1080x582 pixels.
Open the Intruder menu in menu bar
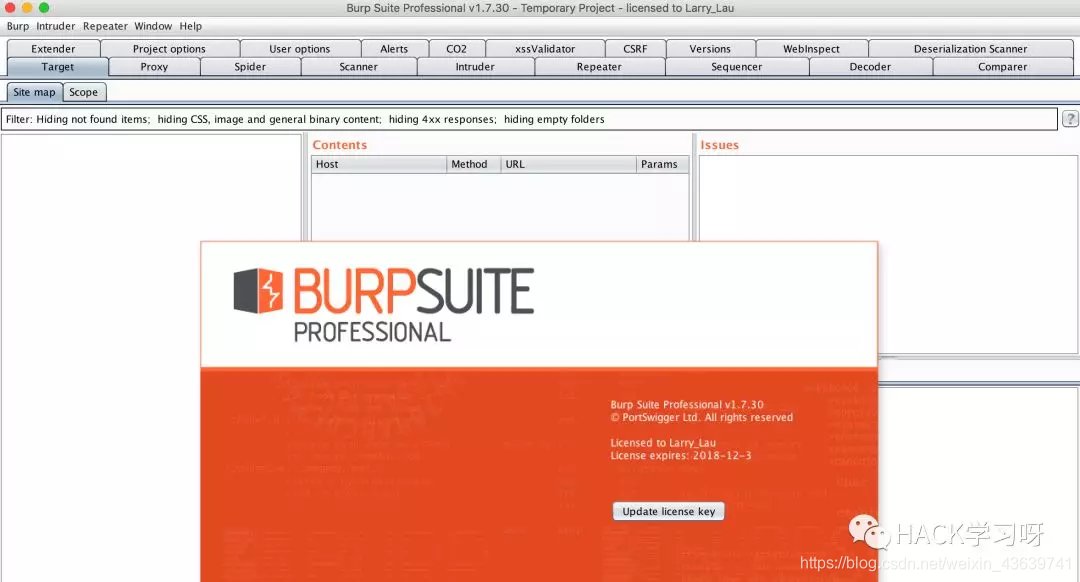(x=56, y=26)
